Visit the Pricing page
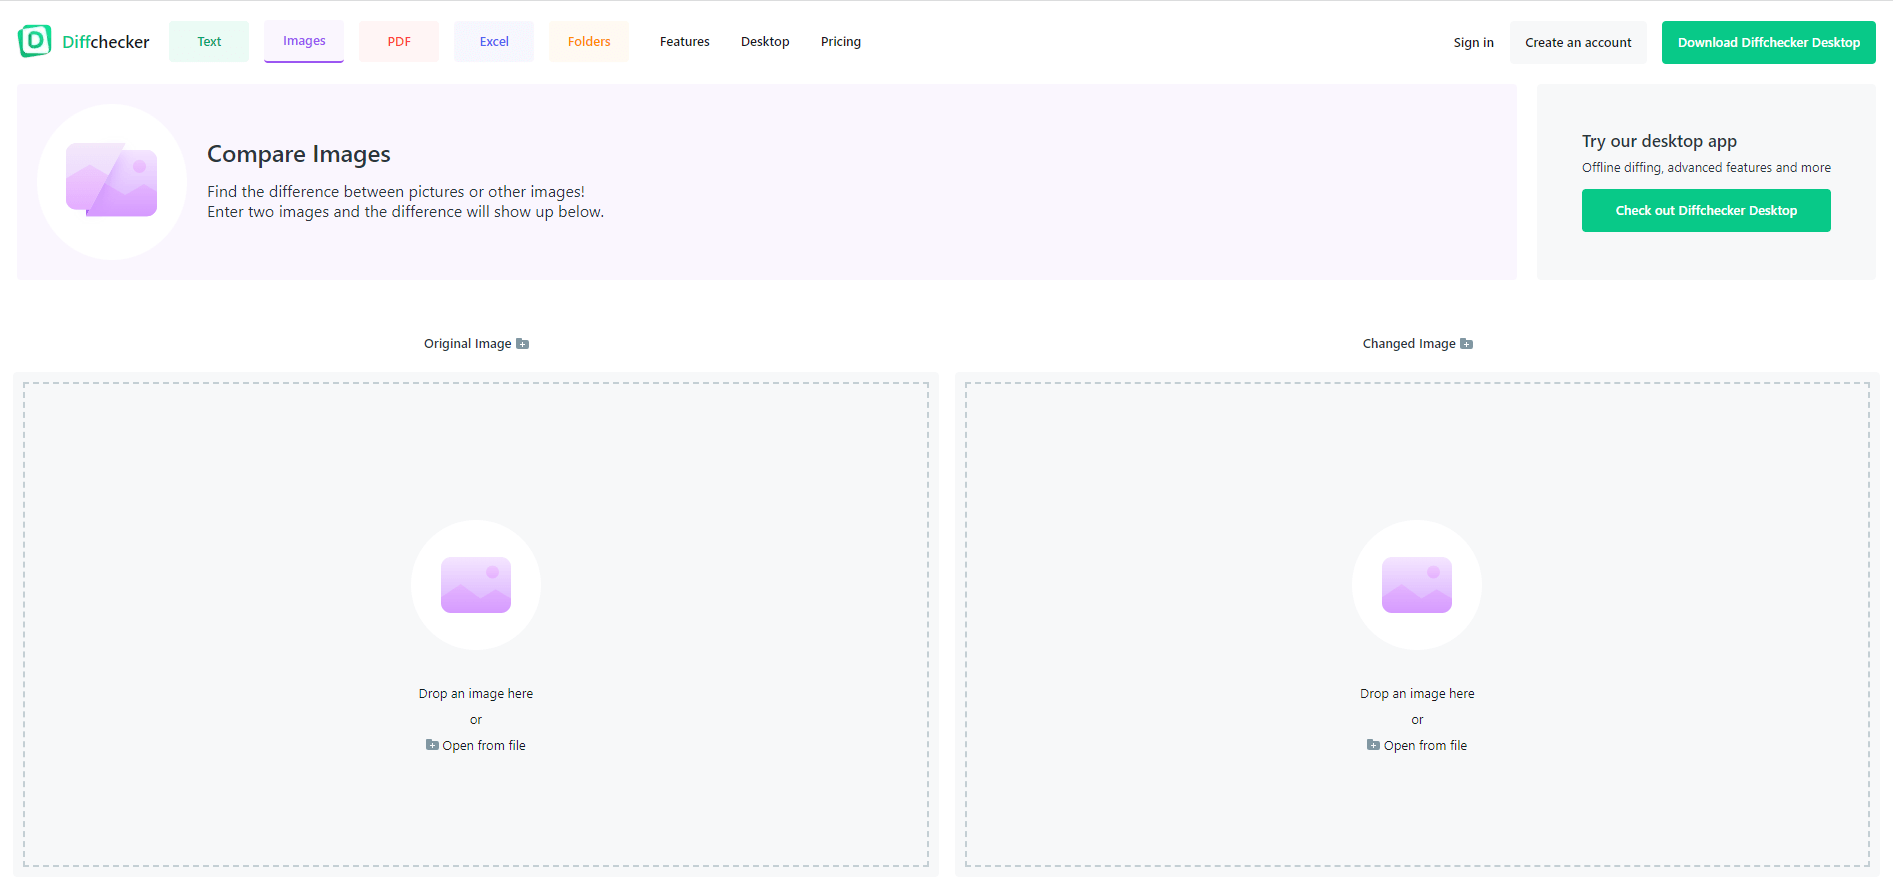The height and width of the screenshot is (883, 1893). pyautogui.click(x=841, y=42)
